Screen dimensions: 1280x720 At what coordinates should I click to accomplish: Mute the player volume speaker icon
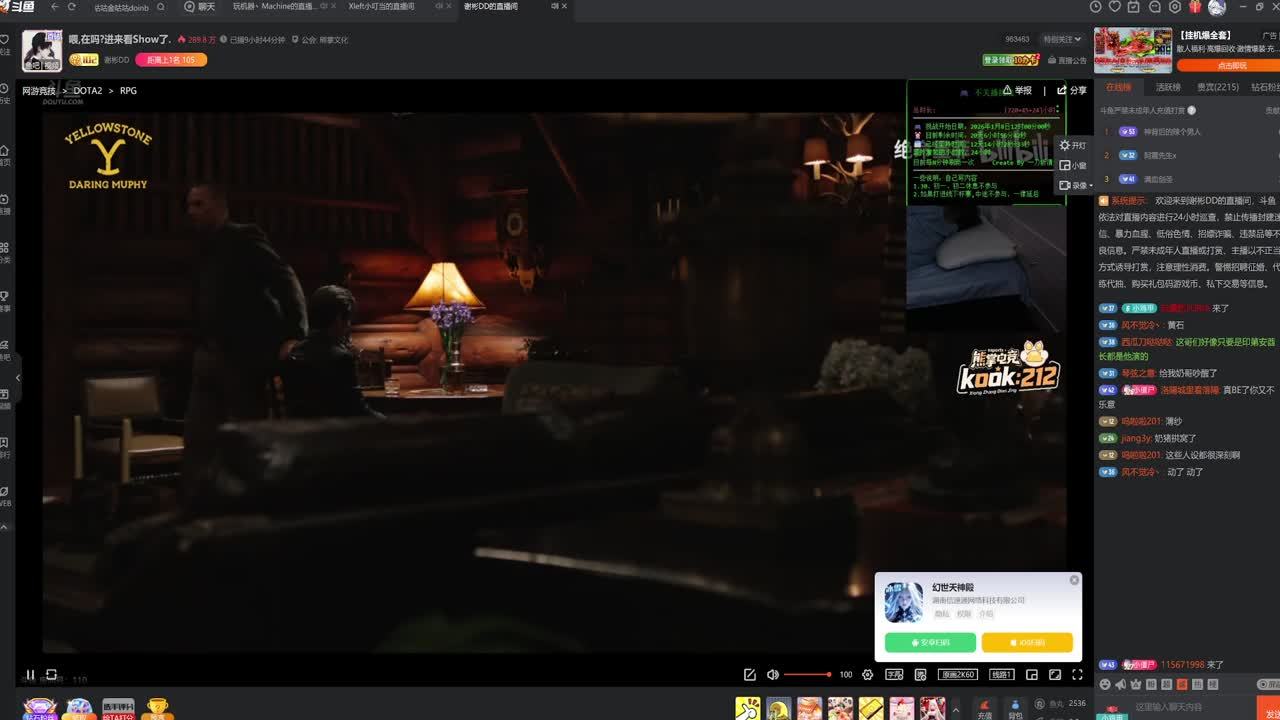[772, 675]
